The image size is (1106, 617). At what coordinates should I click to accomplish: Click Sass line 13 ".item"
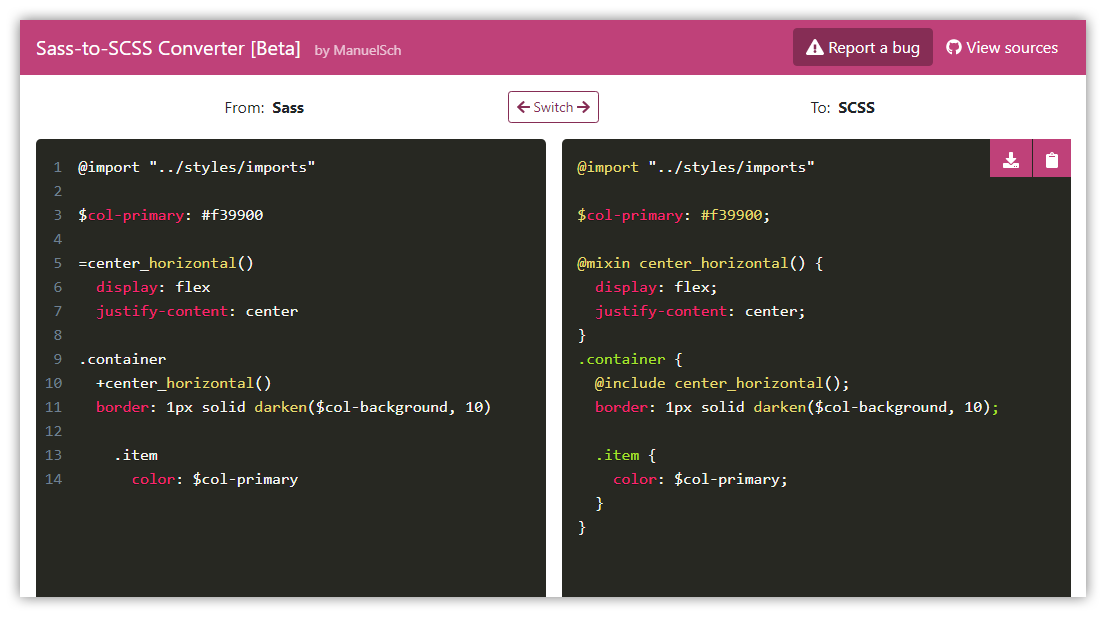pos(135,455)
